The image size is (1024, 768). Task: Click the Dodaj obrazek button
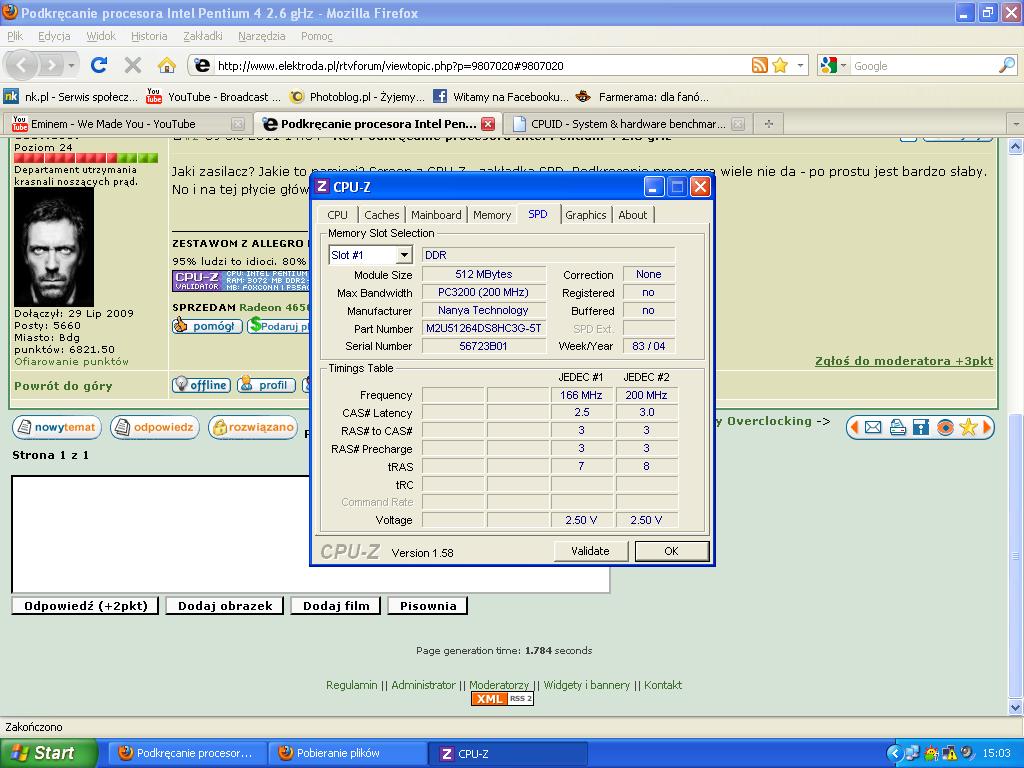(x=225, y=605)
